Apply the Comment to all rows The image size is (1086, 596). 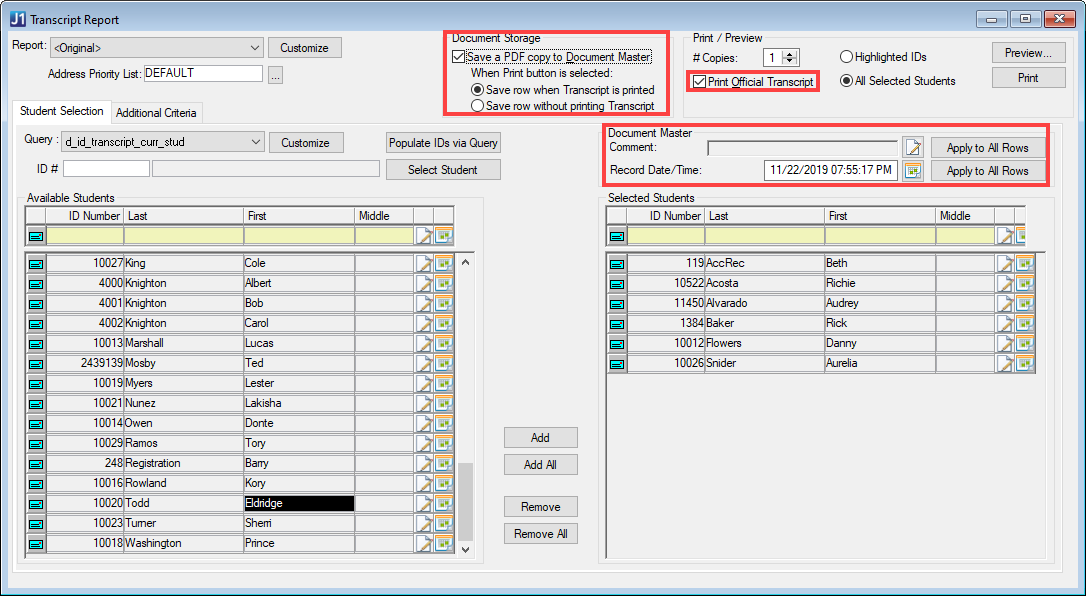988,147
